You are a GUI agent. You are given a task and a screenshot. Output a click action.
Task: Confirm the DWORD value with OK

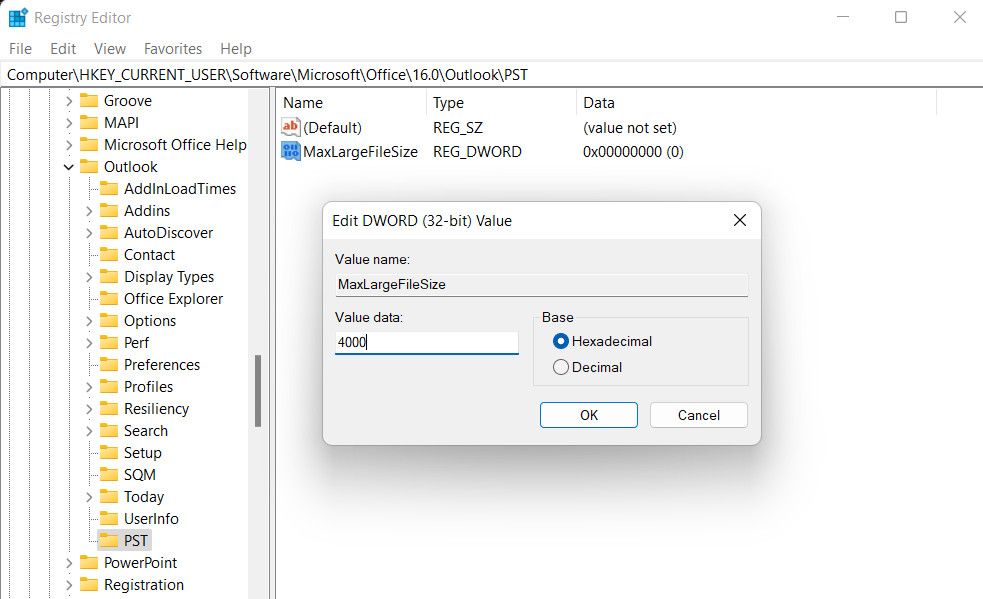coord(589,415)
